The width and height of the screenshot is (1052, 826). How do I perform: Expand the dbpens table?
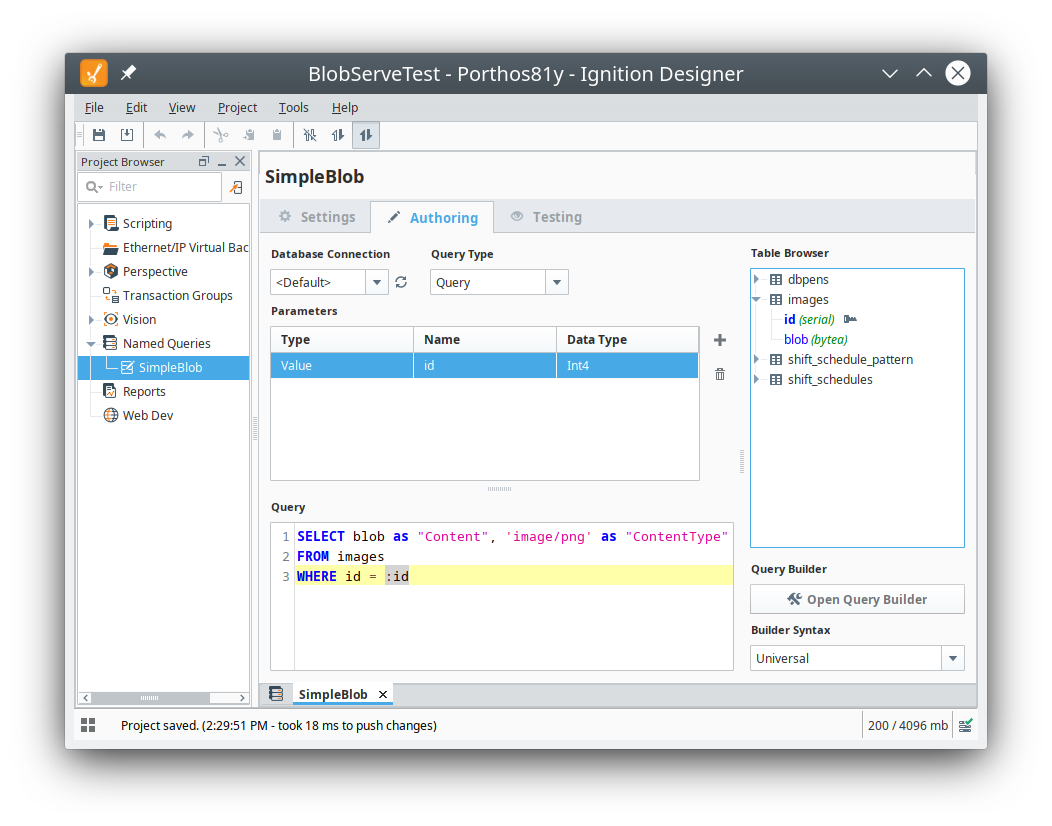click(x=757, y=279)
